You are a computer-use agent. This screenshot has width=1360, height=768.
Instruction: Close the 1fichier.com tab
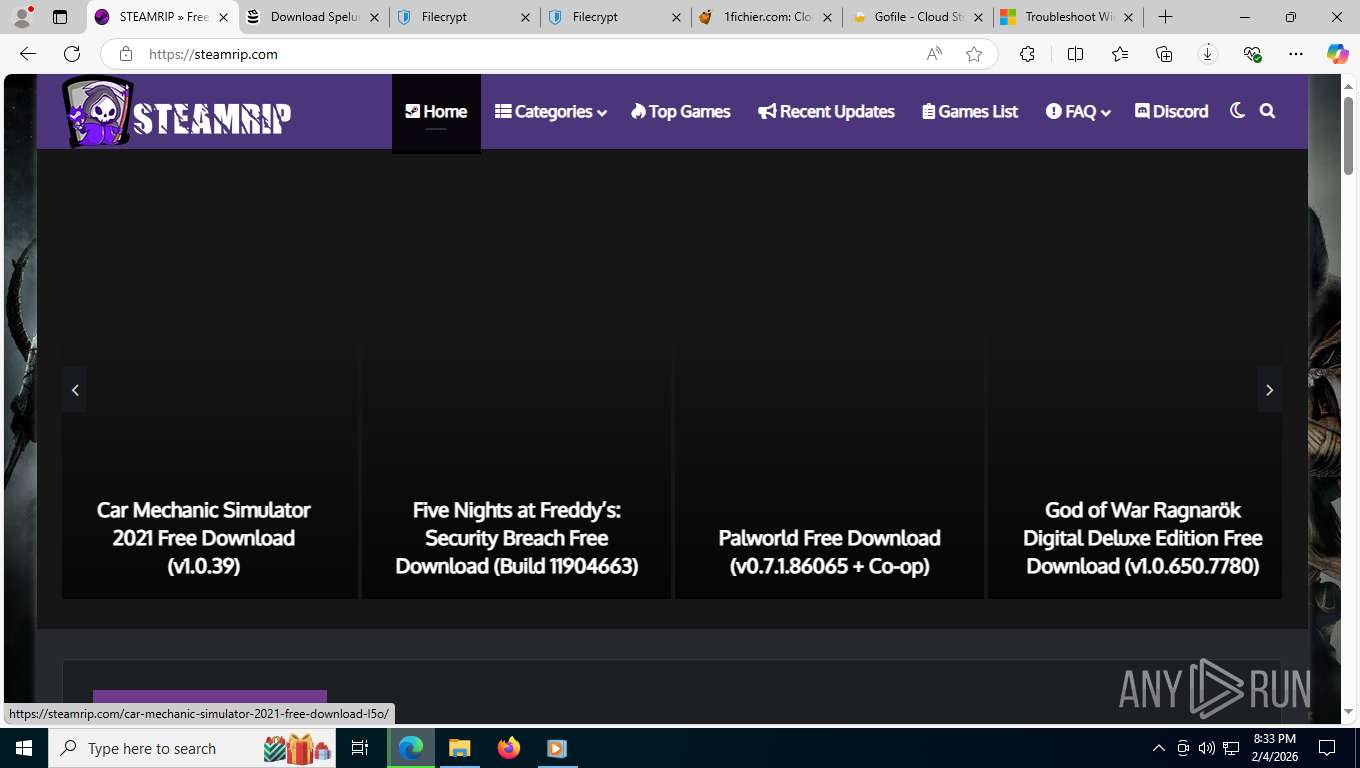click(827, 17)
